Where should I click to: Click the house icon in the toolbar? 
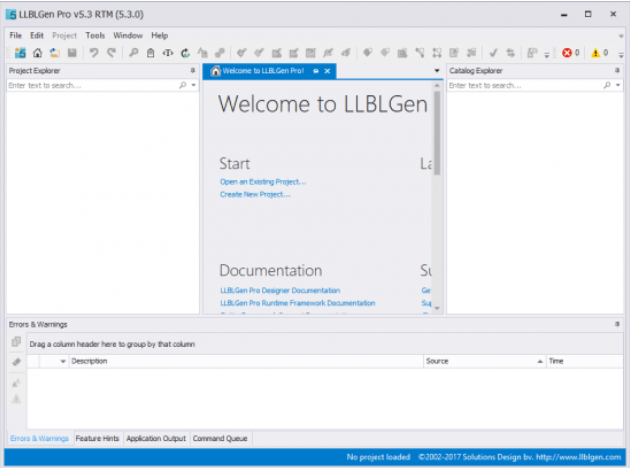pos(37,53)
